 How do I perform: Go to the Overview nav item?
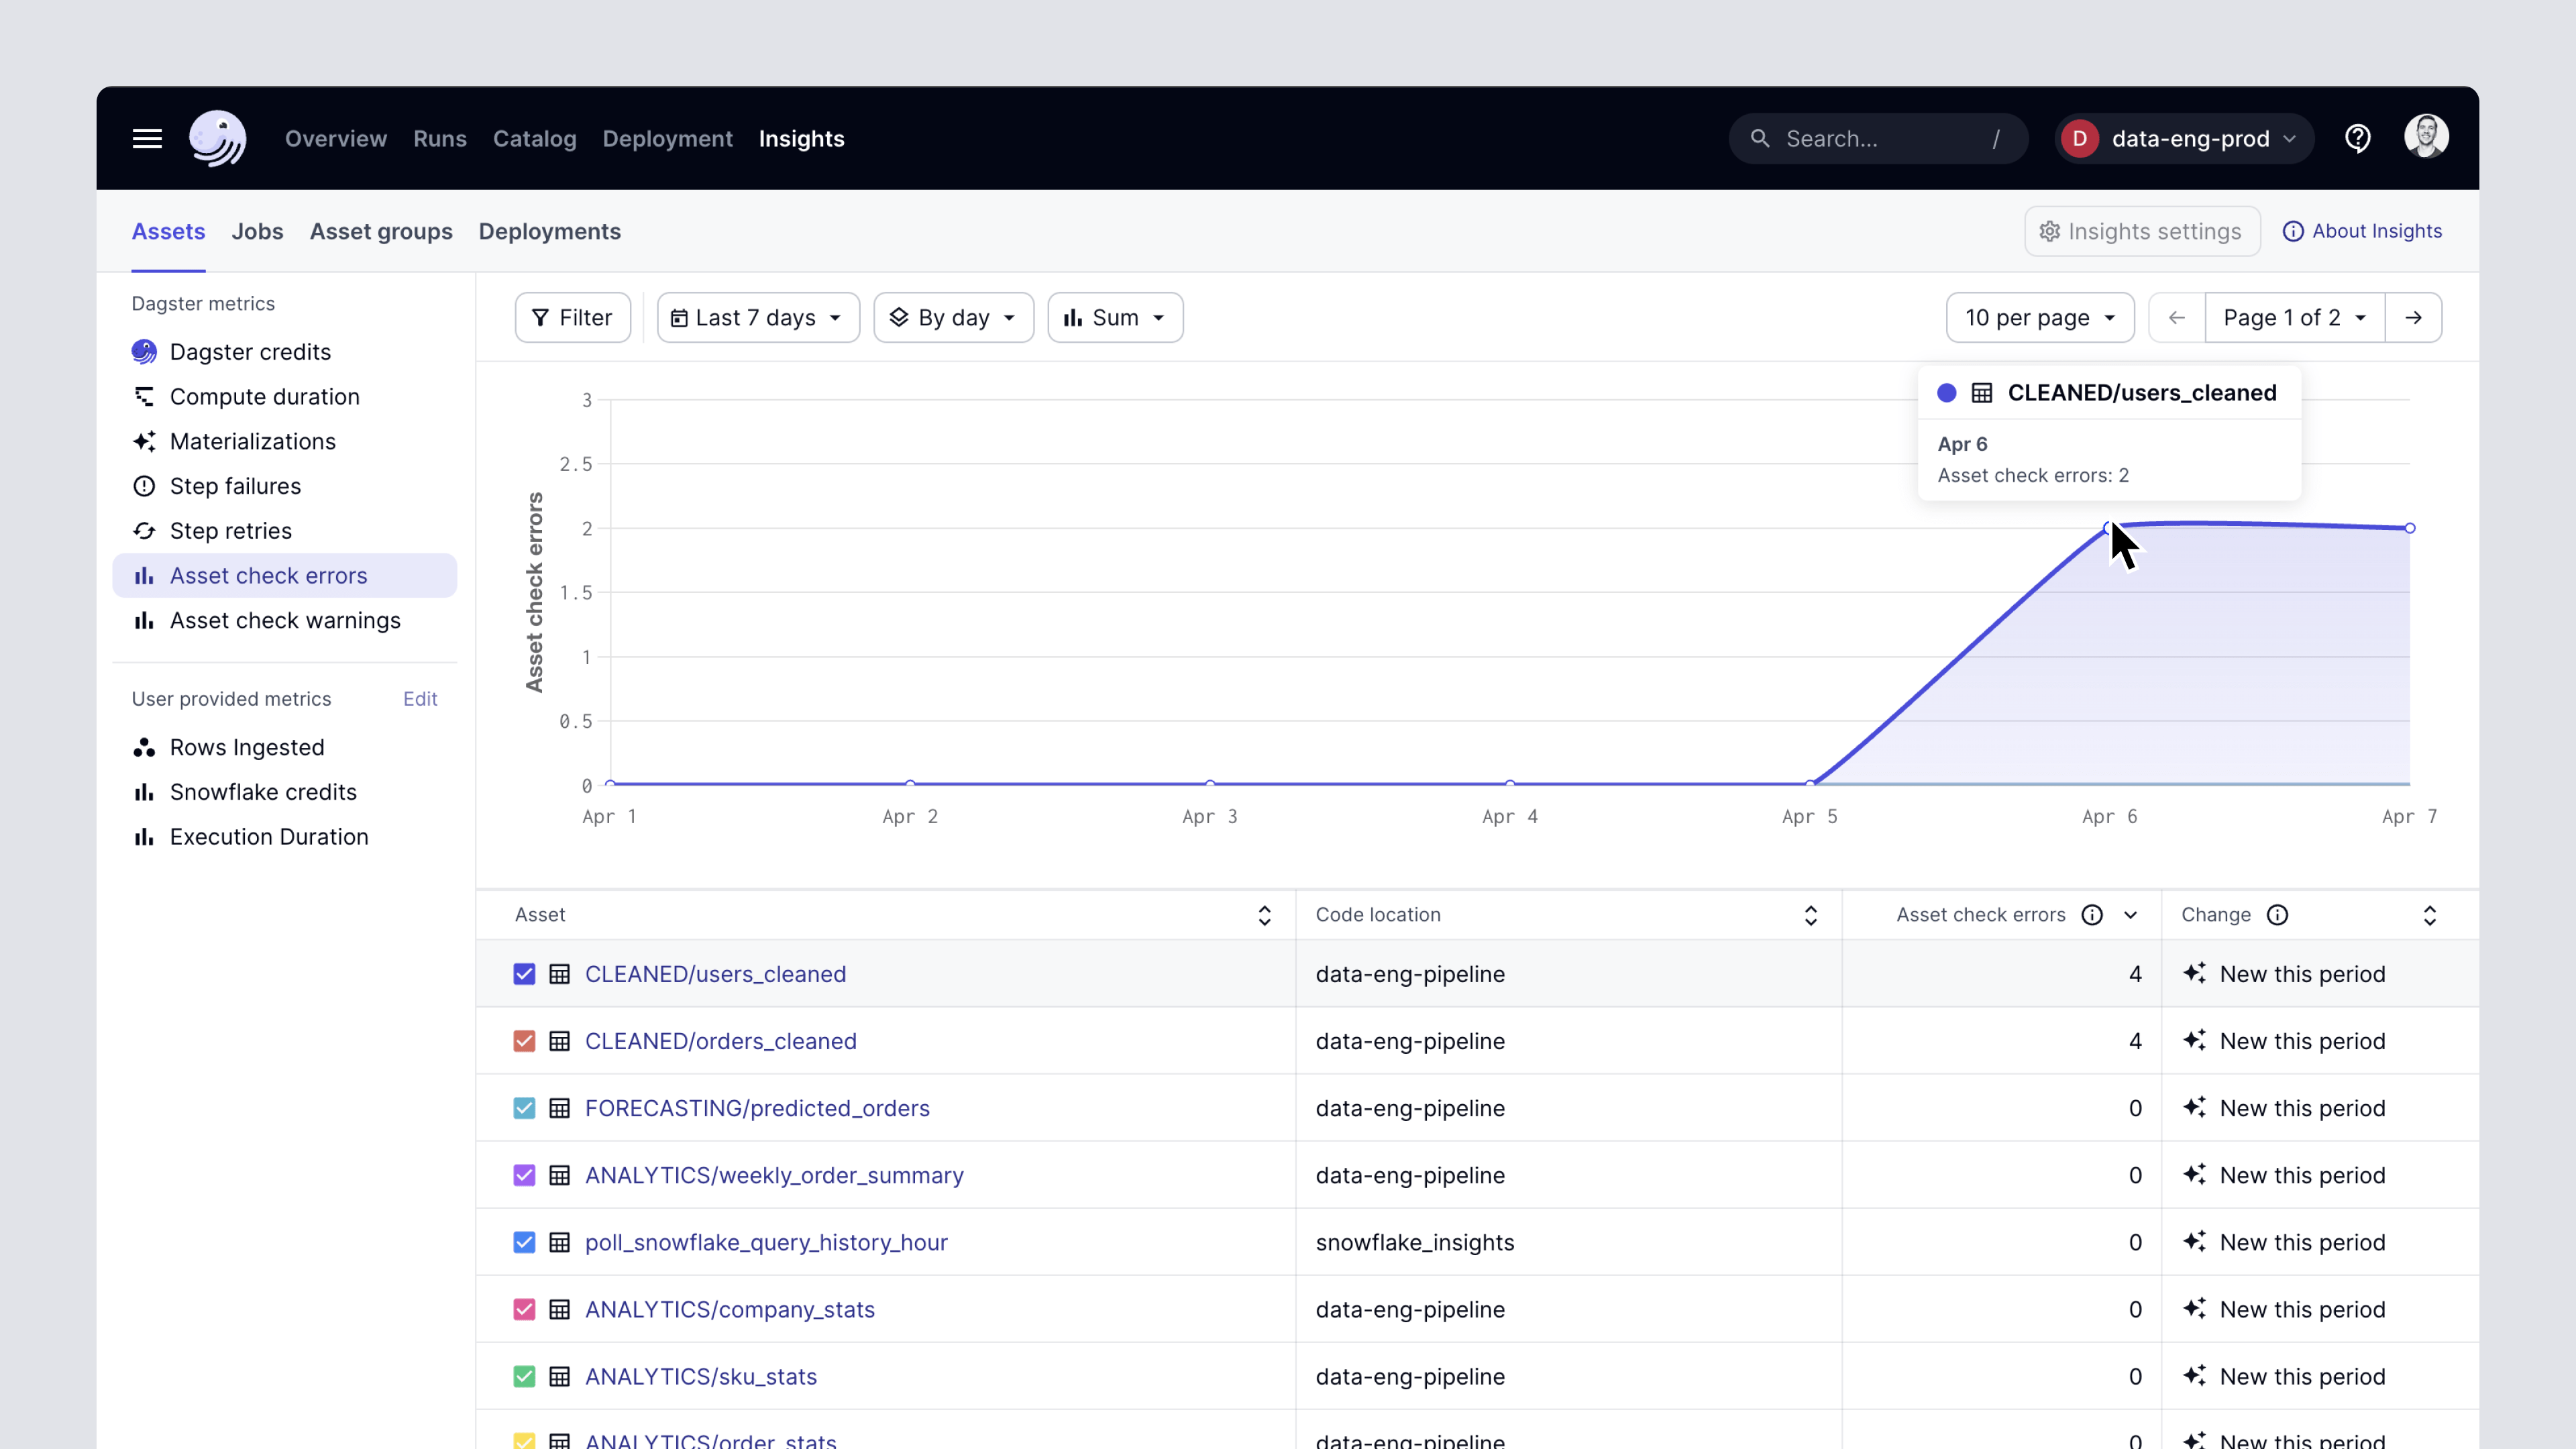[336, 139]
